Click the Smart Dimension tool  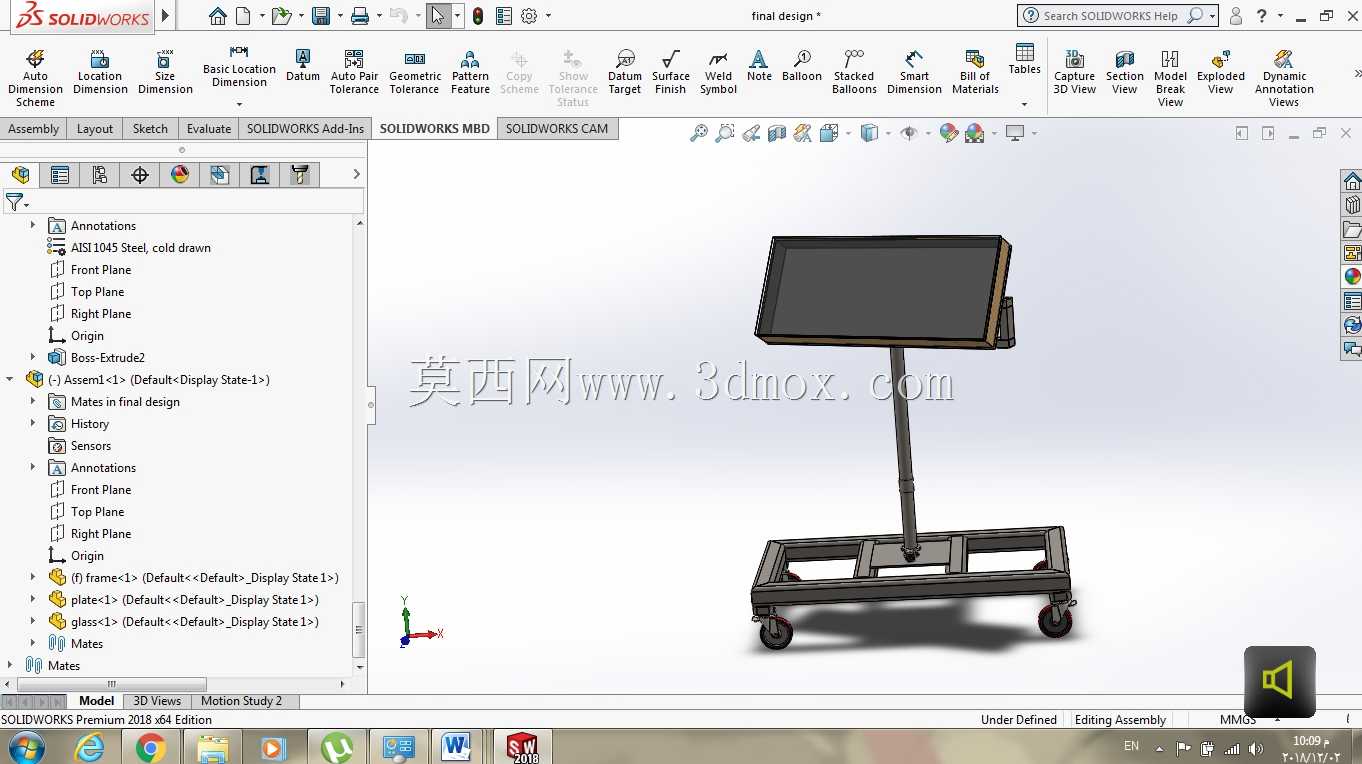click(x=914, y=72)
